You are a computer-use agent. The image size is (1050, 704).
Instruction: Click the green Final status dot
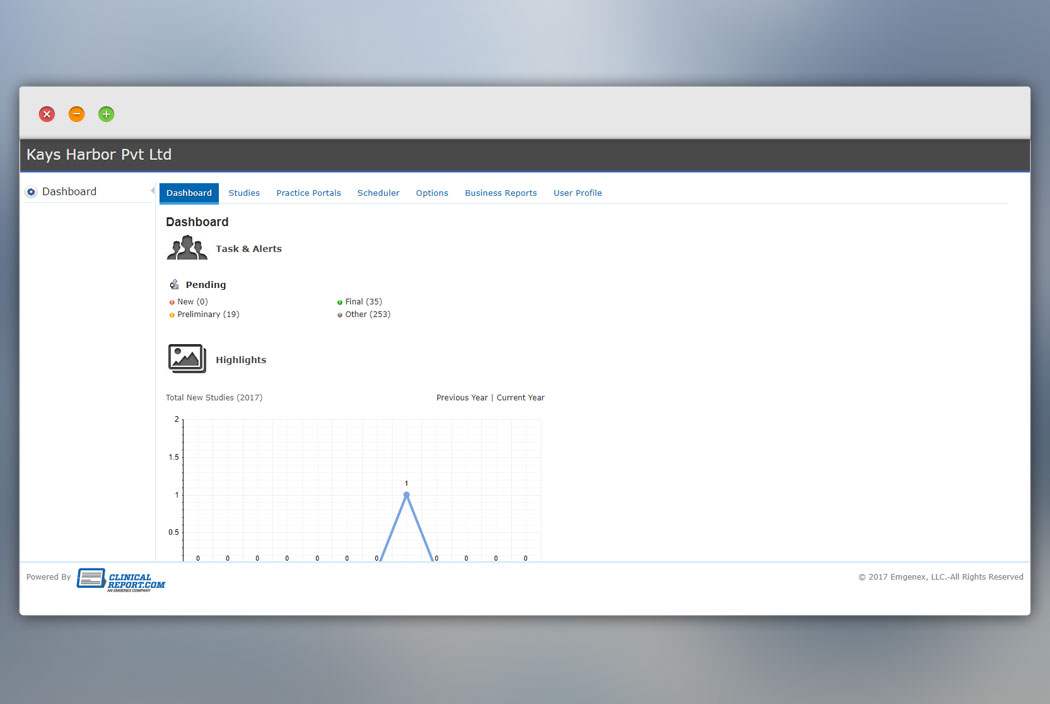(x=340, y=302)
